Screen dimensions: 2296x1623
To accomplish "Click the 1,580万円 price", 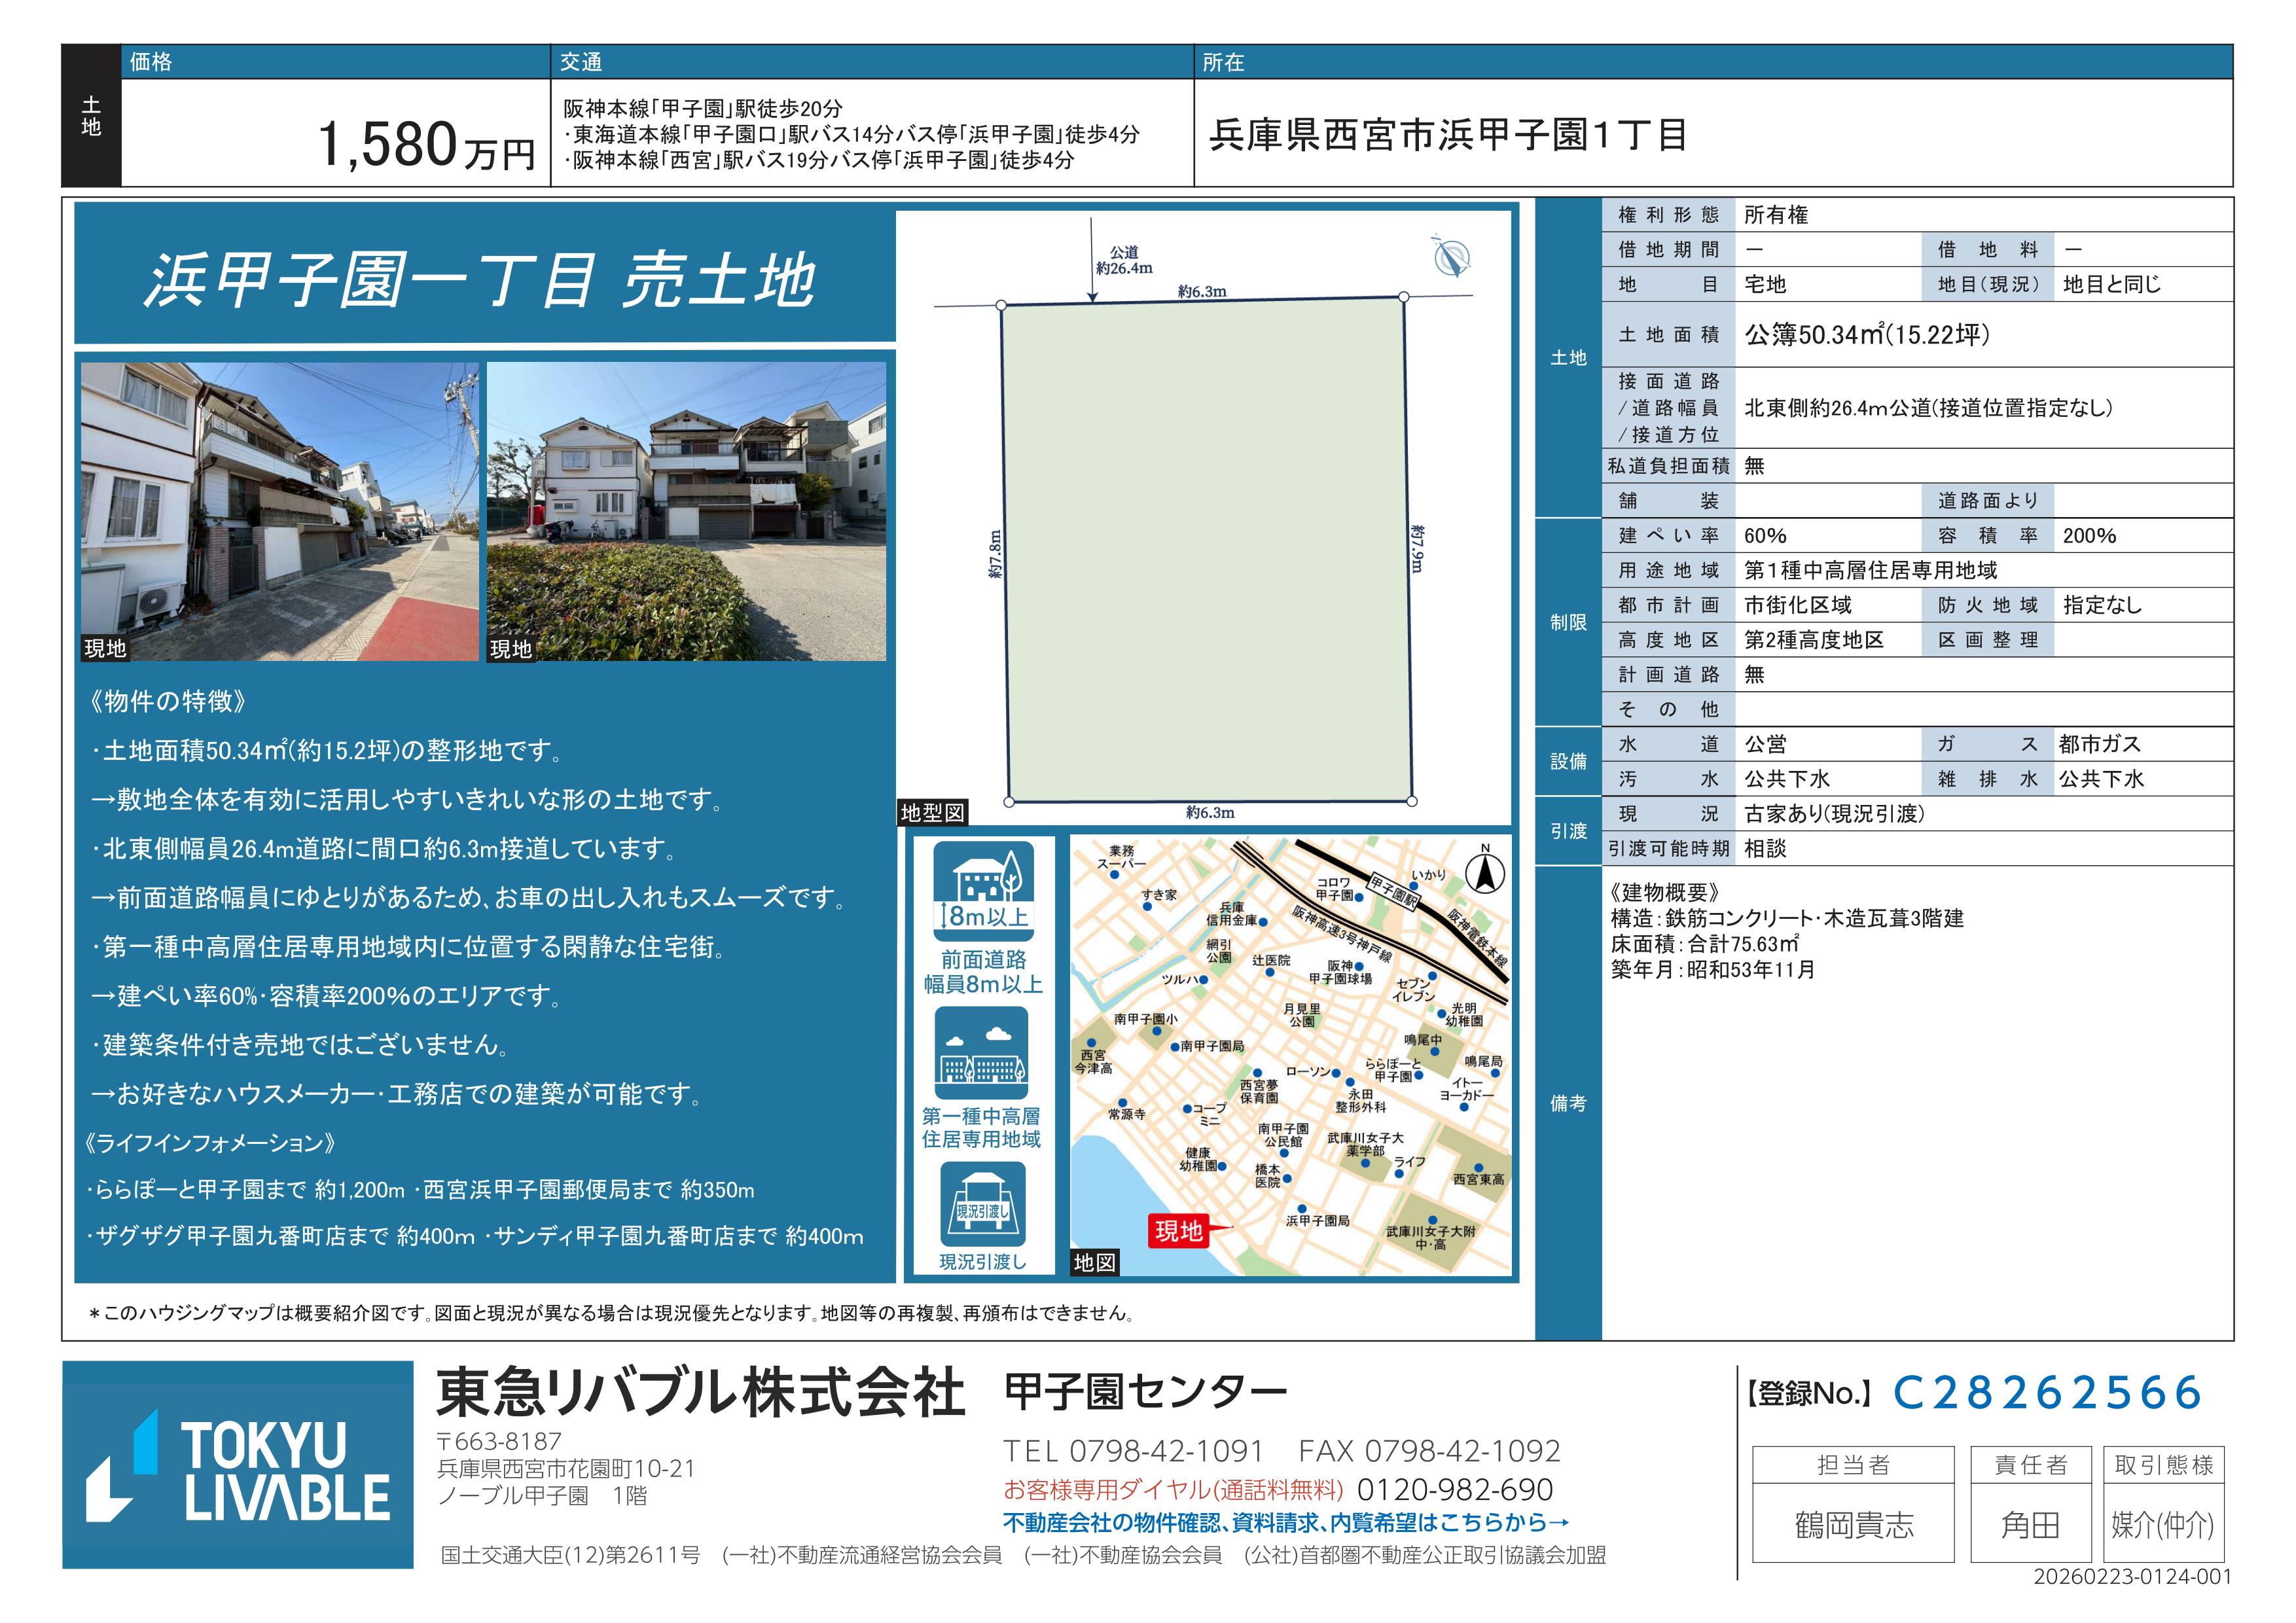I will tap(427, 144).
